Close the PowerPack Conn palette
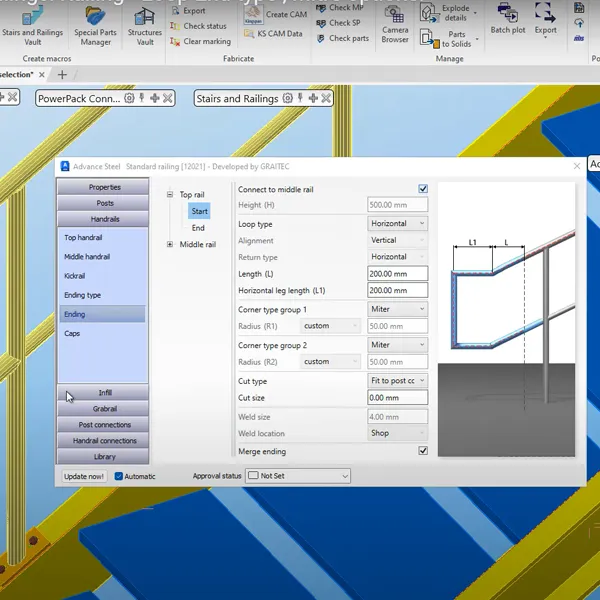The height and width of the screenshot is (600, 600). click(x=168, y=98)
